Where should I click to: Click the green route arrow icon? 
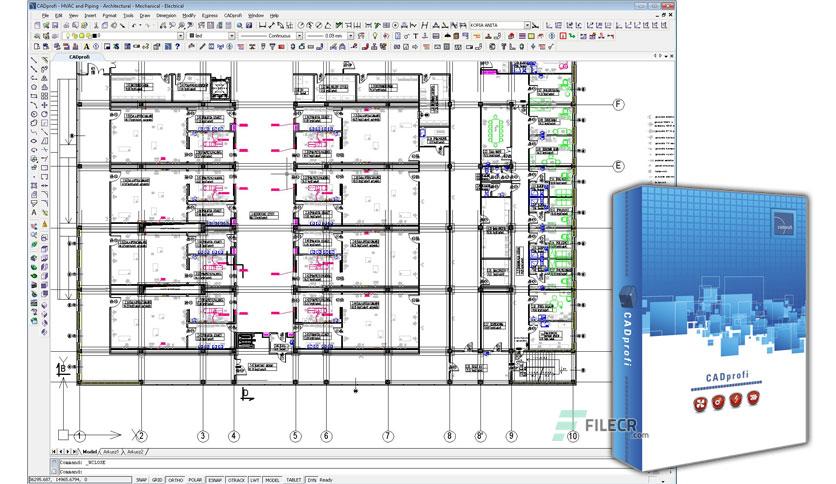[x=572, y=36]
